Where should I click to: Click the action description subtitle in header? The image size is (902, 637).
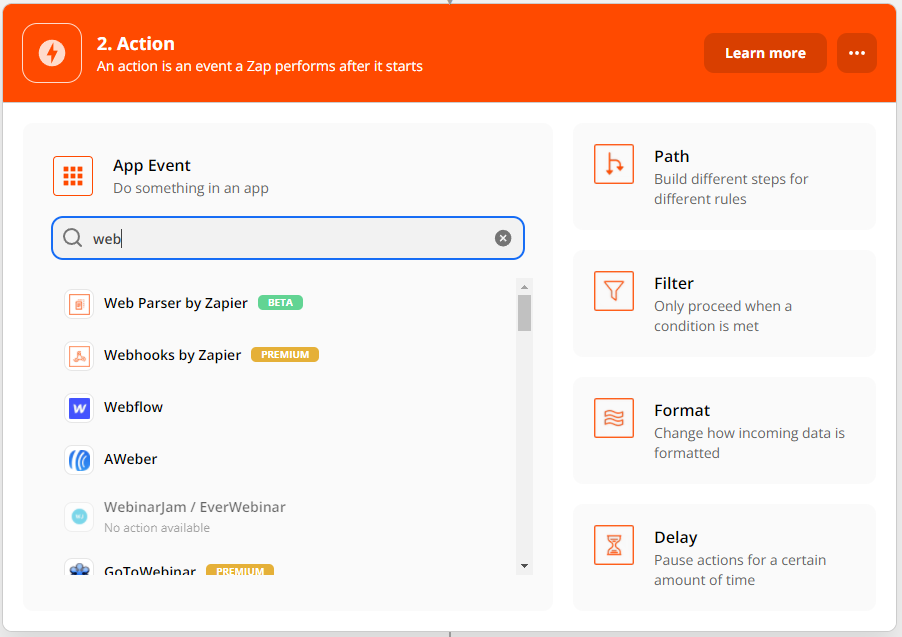point(259,66)
